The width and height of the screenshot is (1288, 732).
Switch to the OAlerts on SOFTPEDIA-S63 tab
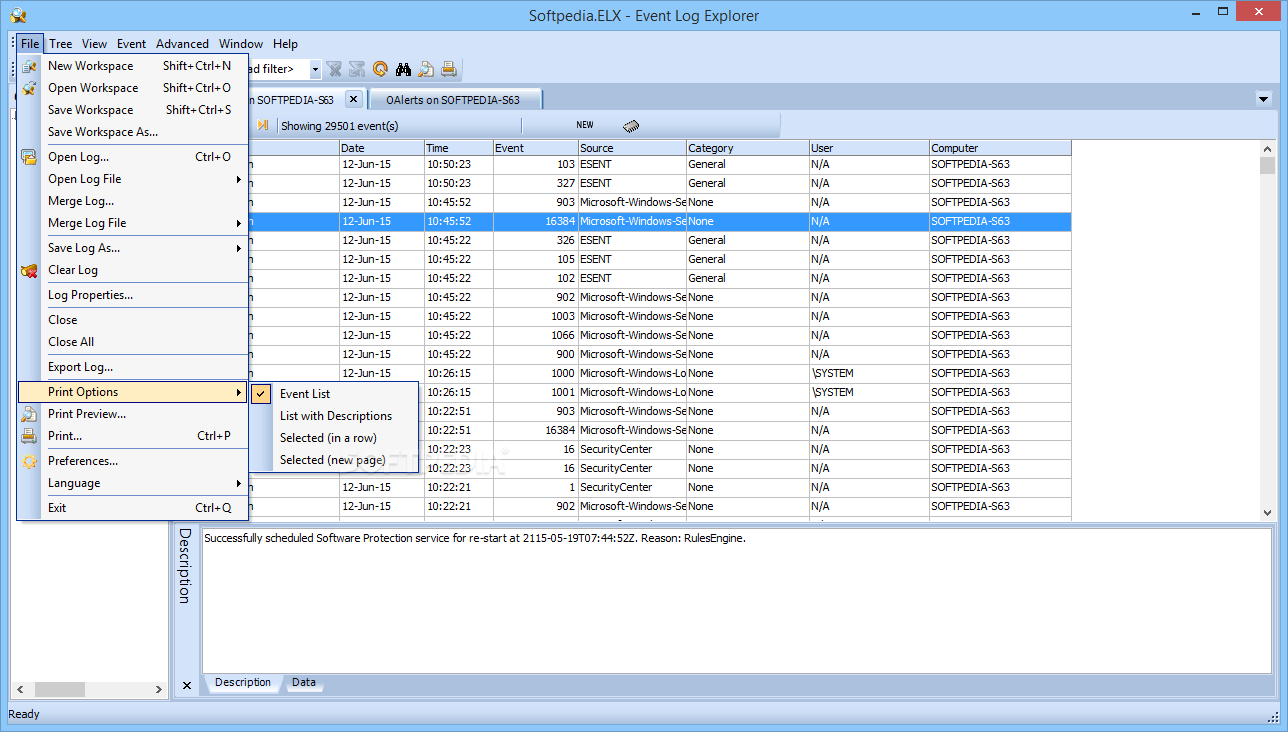455,100
